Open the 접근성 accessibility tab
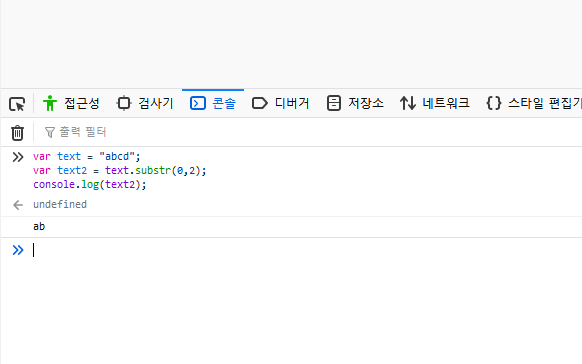 [x=71, y=103]
